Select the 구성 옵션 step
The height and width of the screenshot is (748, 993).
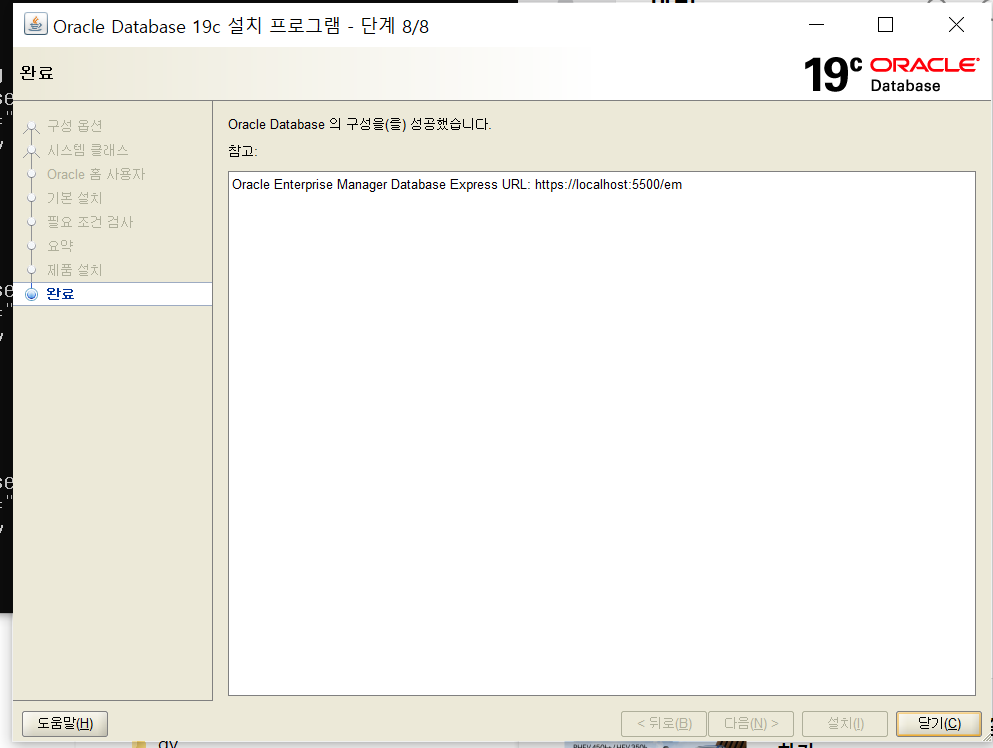(75, 126)
